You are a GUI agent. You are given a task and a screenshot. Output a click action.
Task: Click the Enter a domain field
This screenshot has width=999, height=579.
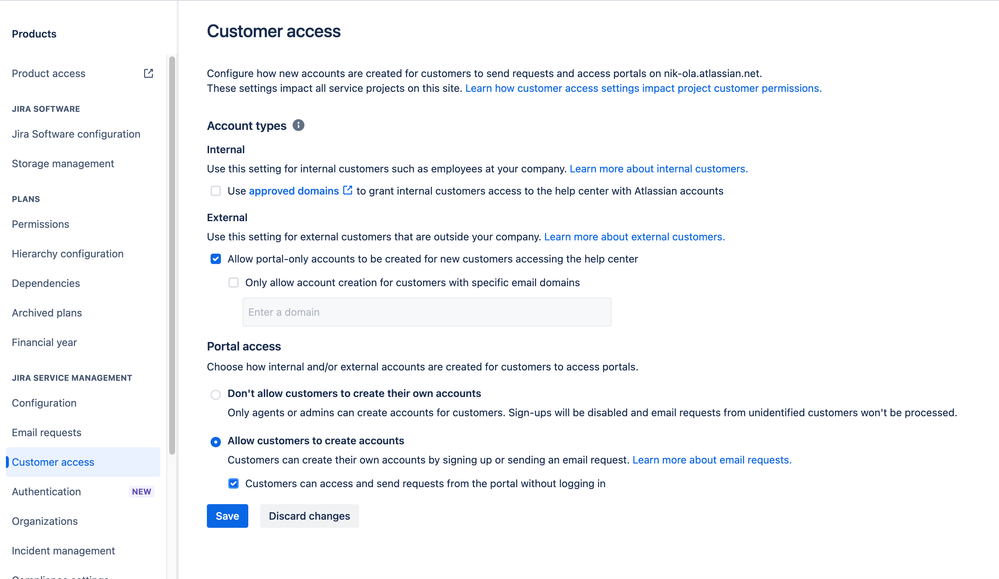[427, 312]
